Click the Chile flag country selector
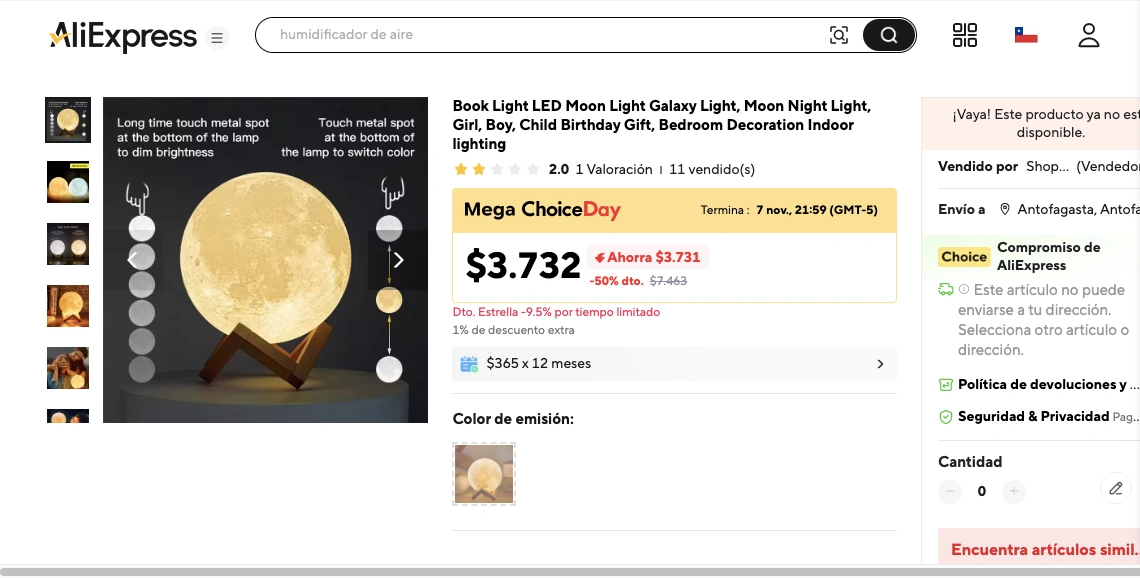Image resolution: width=1140 pixels, height=578 pixels. 1026,35
